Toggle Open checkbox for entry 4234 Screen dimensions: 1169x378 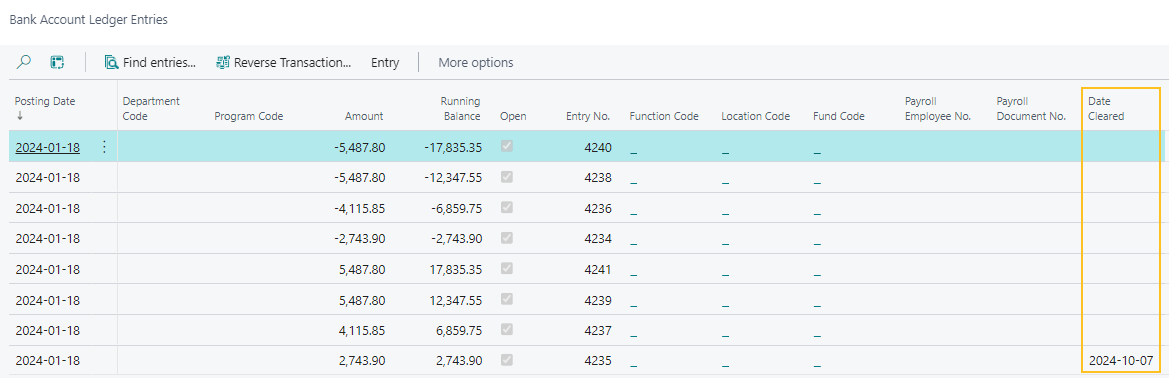507,238
